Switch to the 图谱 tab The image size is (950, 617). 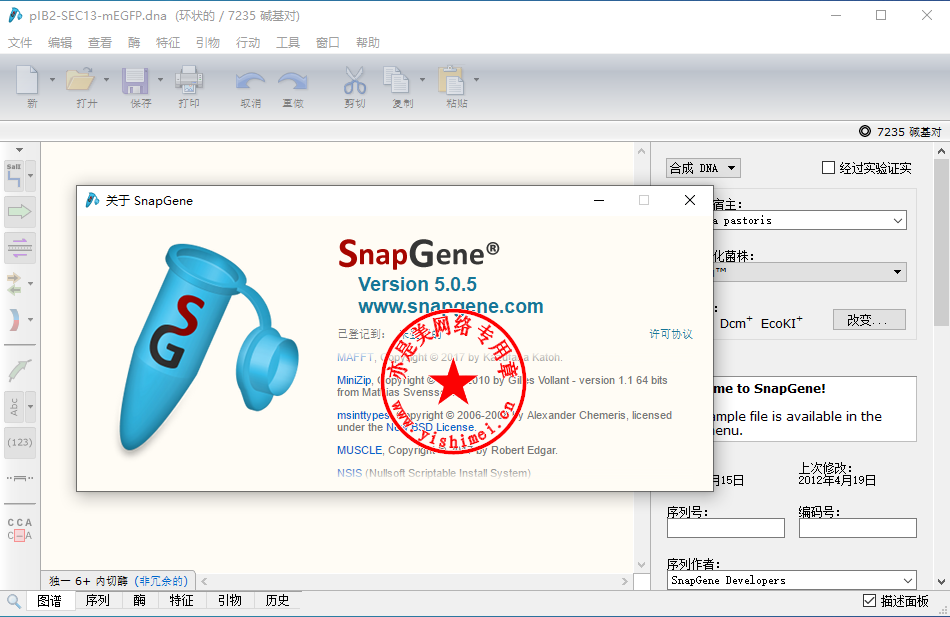tap(49, 601)
